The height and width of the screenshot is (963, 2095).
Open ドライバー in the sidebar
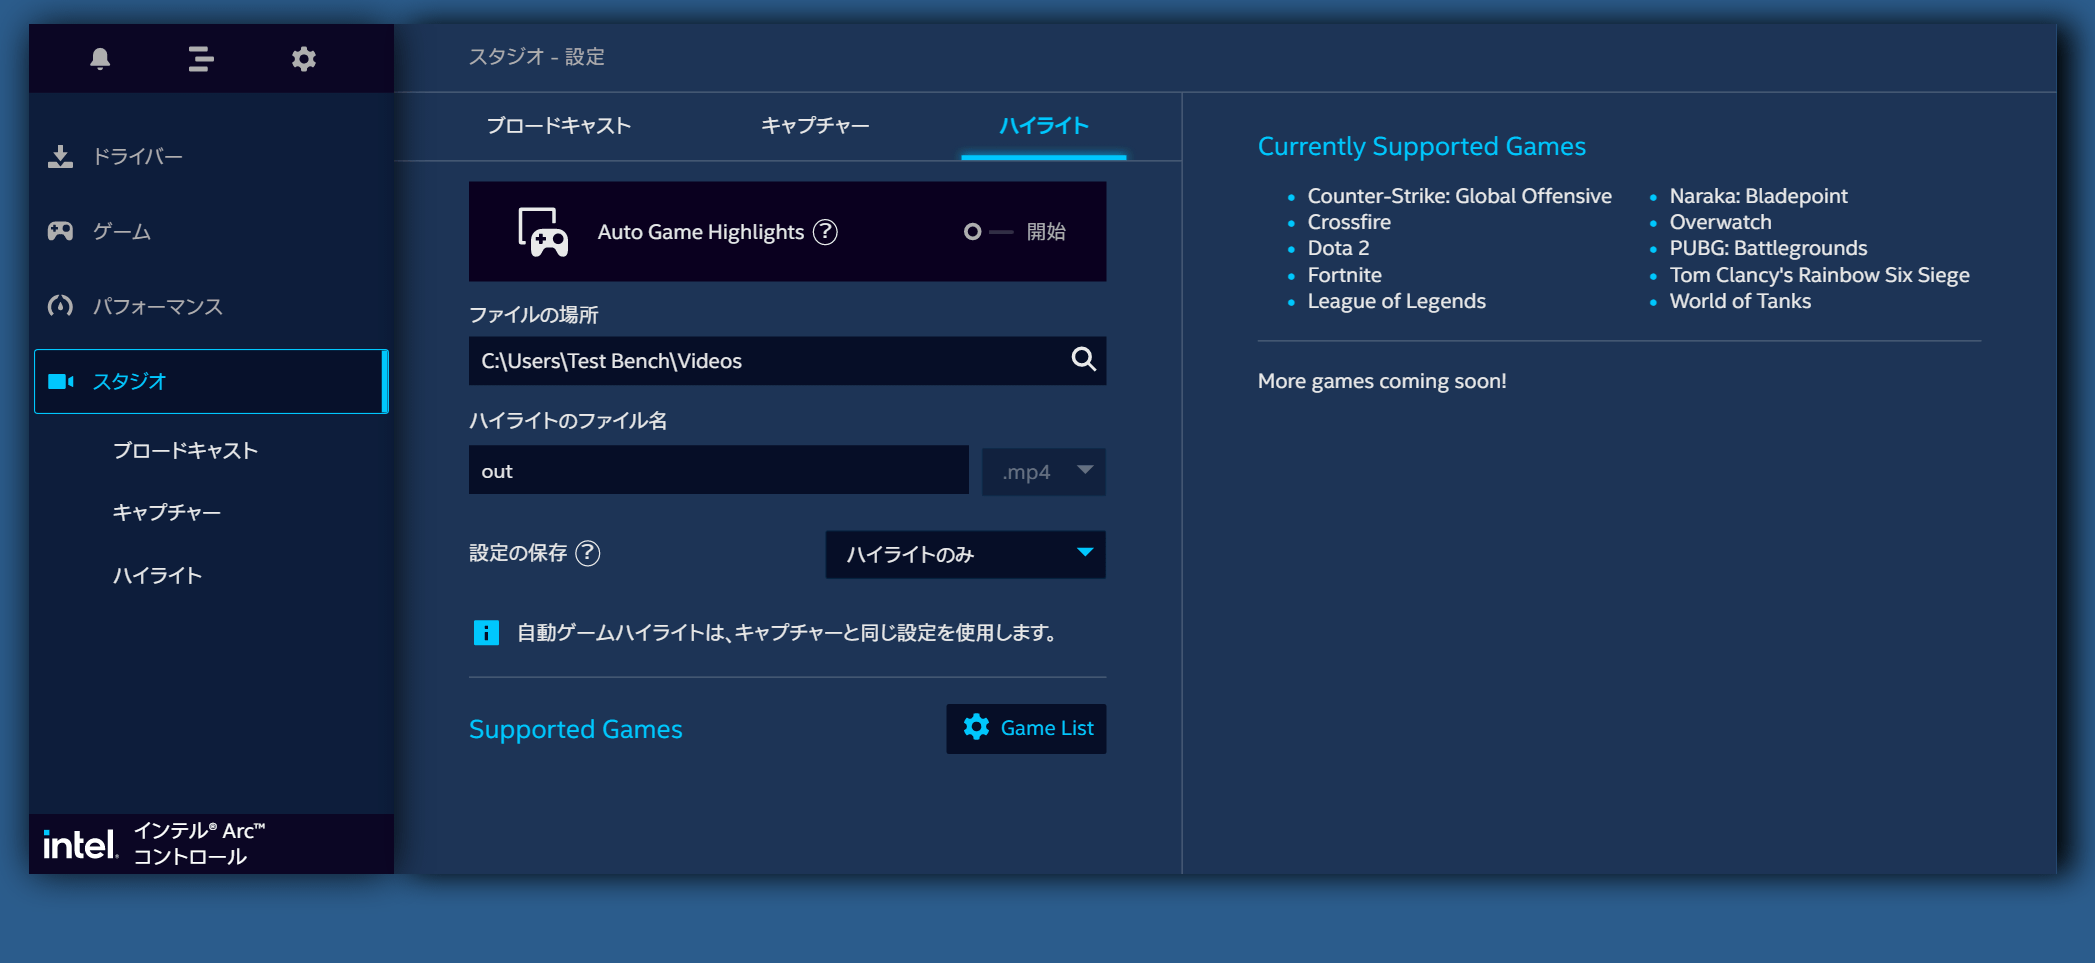point(211,156)
